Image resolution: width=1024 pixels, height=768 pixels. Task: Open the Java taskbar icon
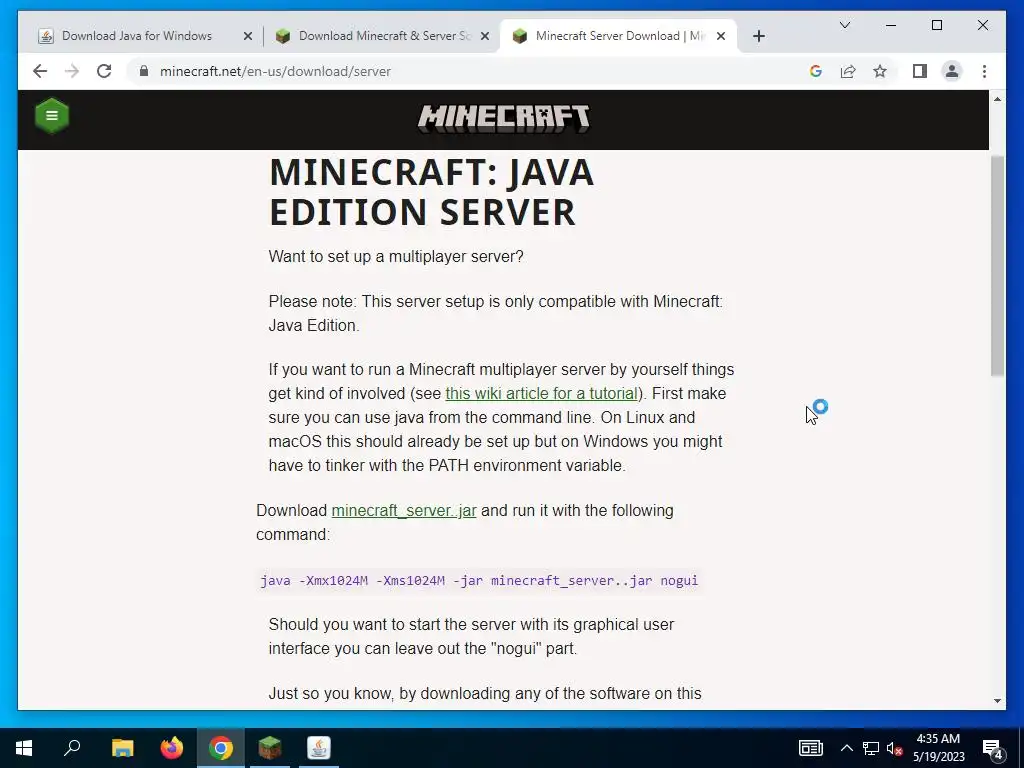(319, 748)
